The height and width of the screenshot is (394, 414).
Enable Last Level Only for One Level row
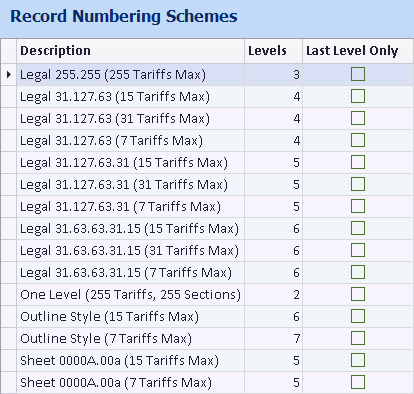(x=358, y=294)
